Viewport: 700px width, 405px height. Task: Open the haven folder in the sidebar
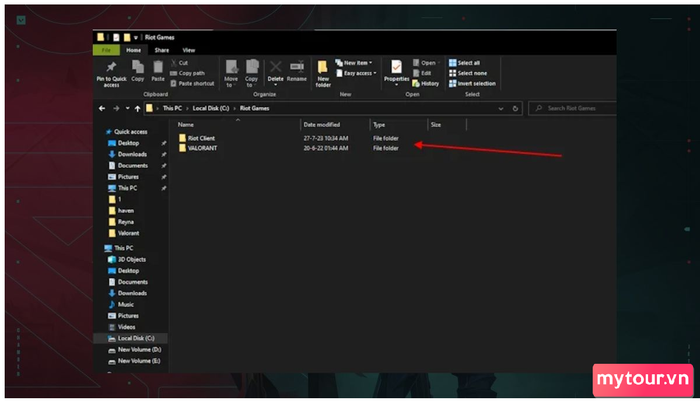point(121,211)
